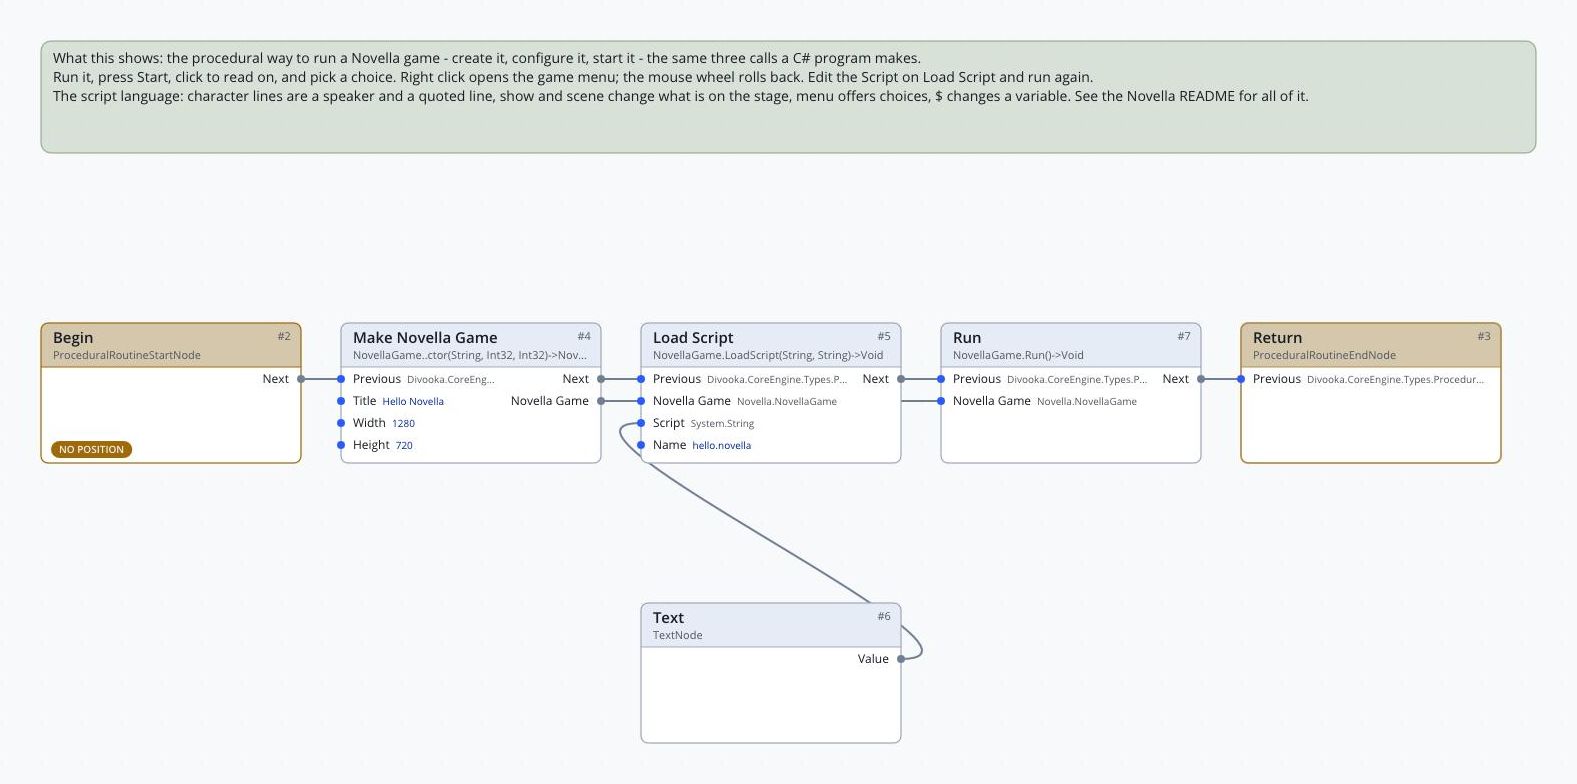Click the Next output port of Make Novella Game
Viewport: 1577px width, 784px height.
pos(601,379)
